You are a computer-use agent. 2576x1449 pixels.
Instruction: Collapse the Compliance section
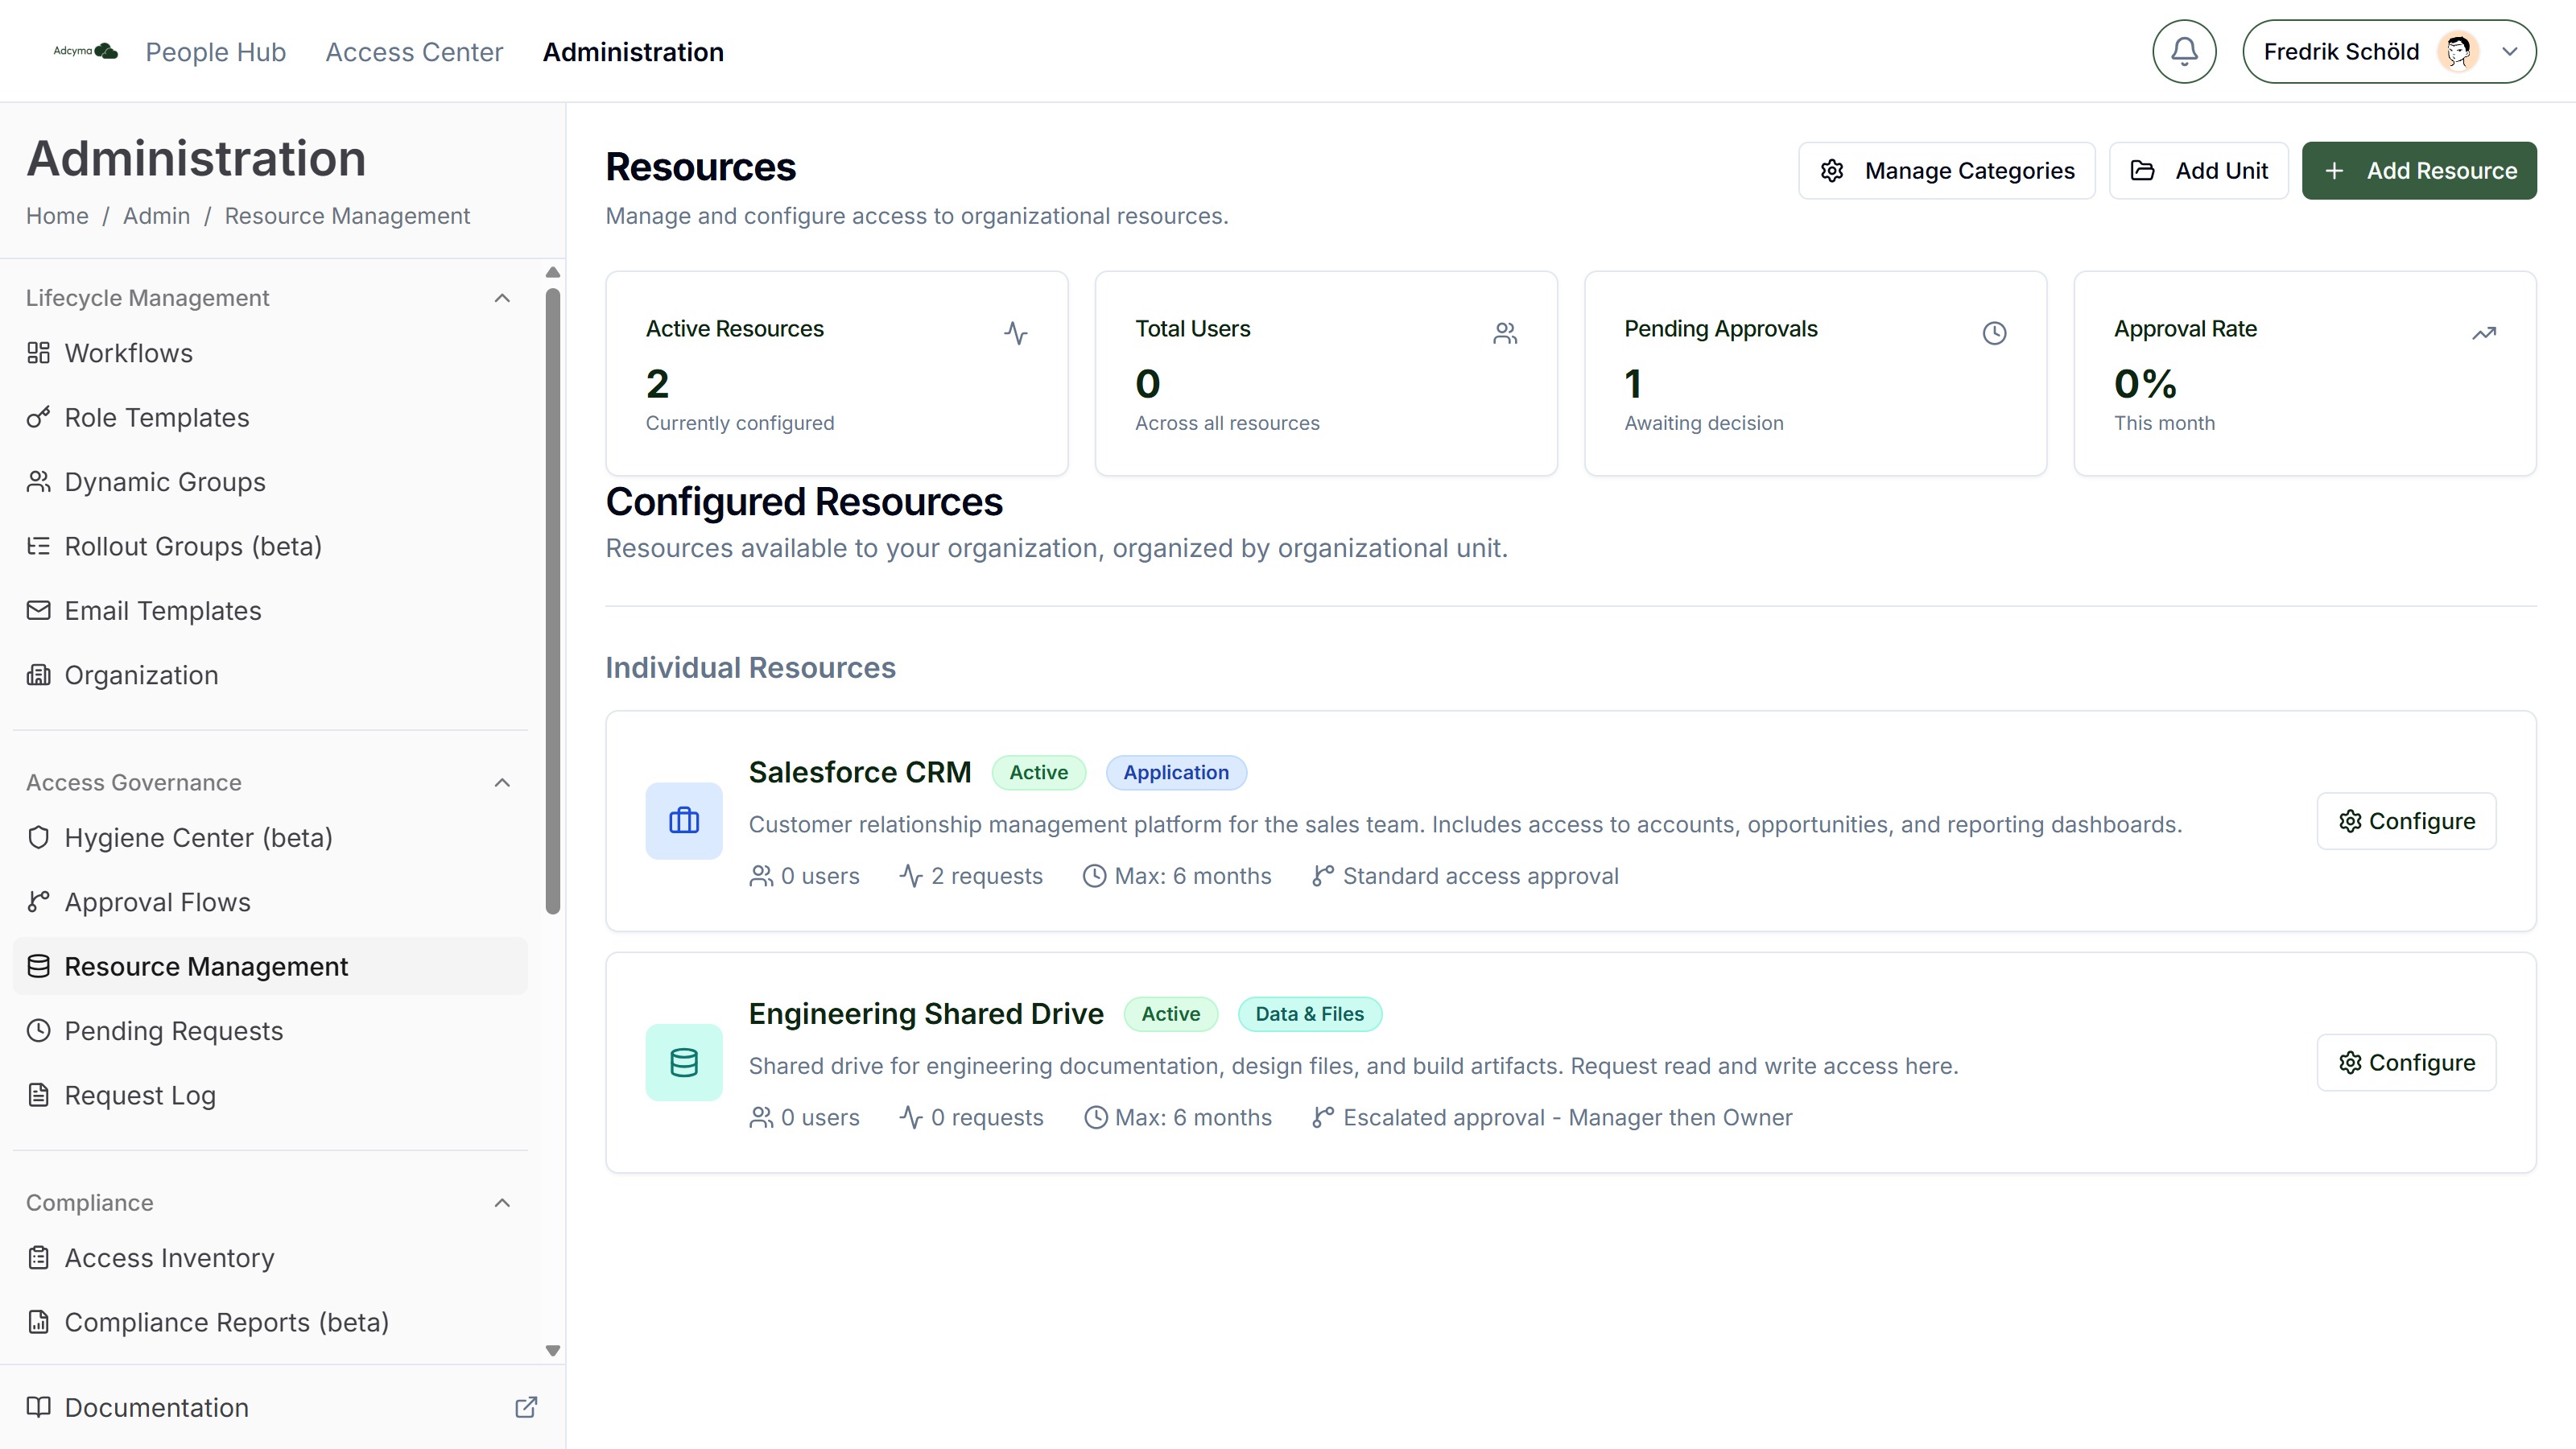[502, 1202]
